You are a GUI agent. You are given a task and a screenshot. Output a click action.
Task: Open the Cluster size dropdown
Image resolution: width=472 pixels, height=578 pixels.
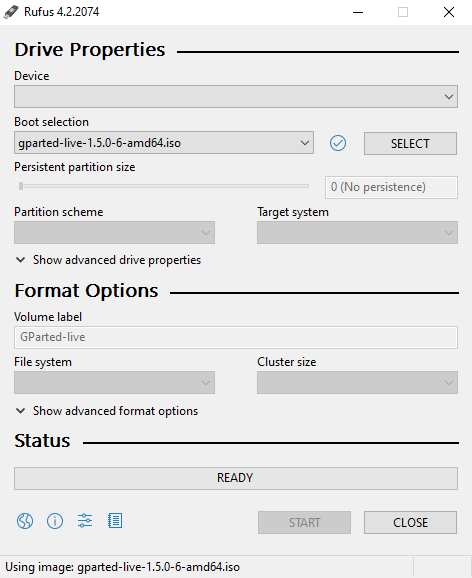[x=357, y=383]
